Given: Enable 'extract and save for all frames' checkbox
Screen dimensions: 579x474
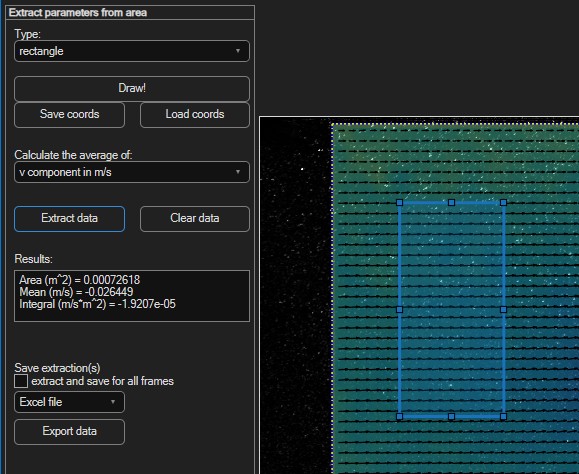Looking at the screenshot, I should pyautogui.click(x=21, y=381).
